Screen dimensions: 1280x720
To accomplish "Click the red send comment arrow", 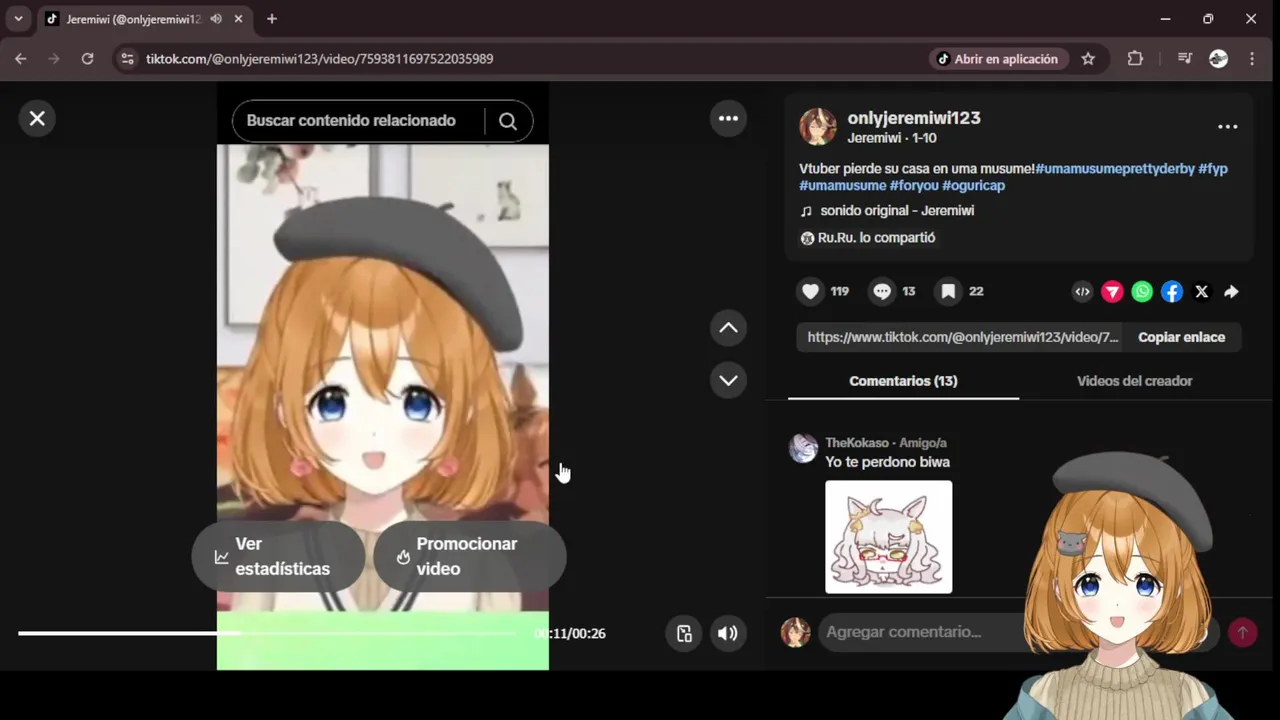I will [1243, 632].
